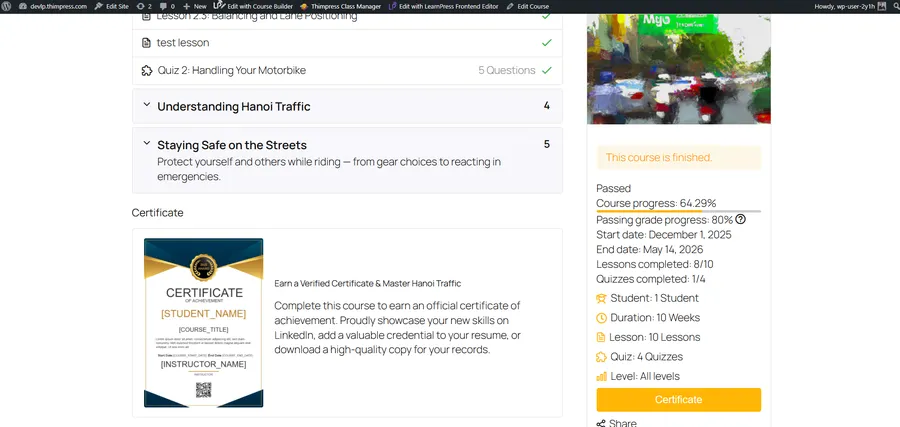Open Thimpress Class Manager
This screenshot has height=427, width=900.
click(x=341, y=6)
